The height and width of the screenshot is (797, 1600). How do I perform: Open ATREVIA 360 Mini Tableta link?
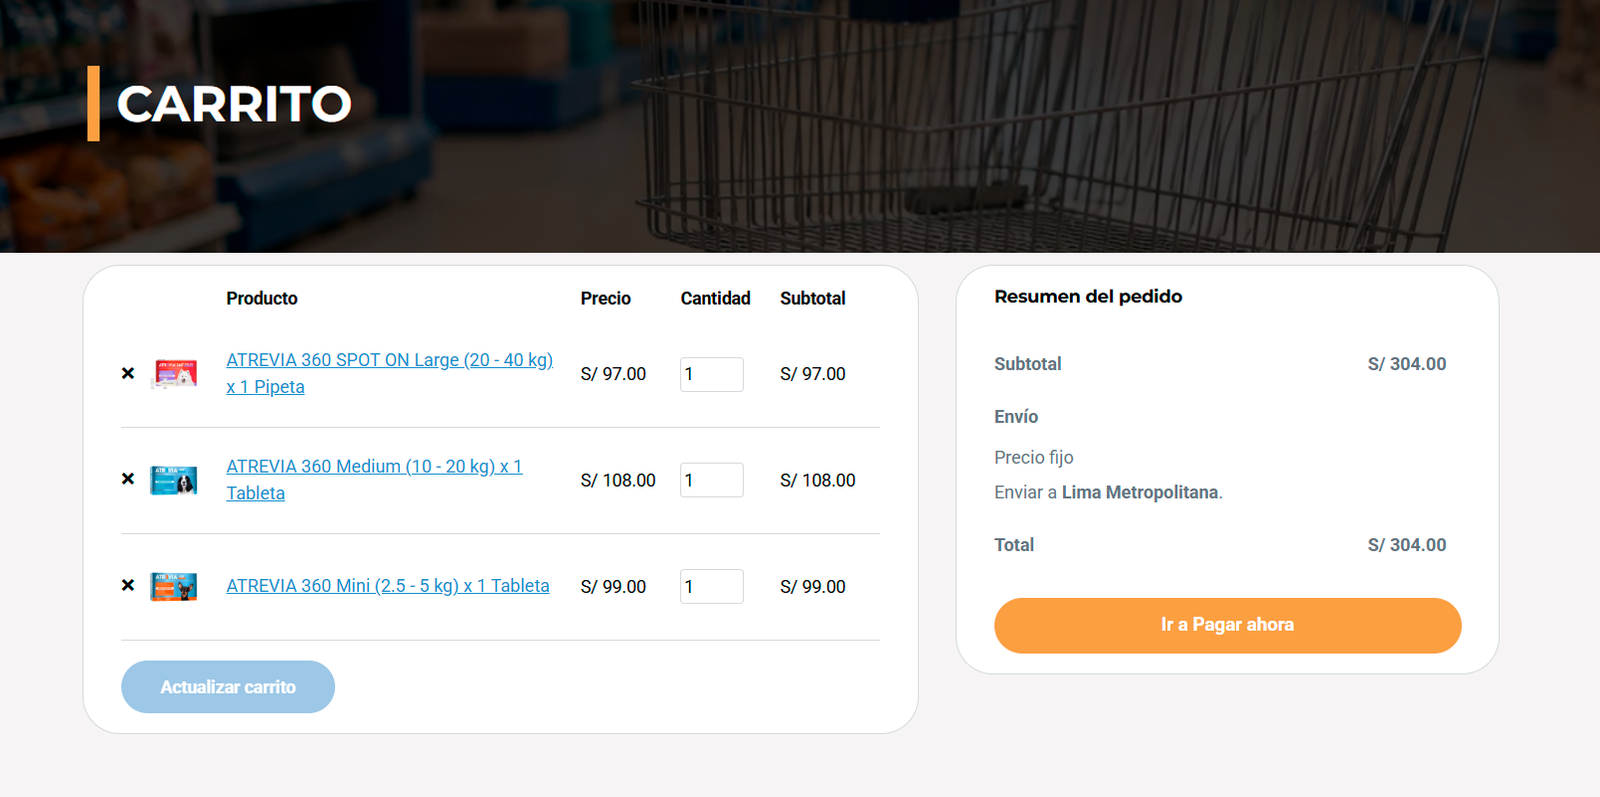[x=388, y=586]
